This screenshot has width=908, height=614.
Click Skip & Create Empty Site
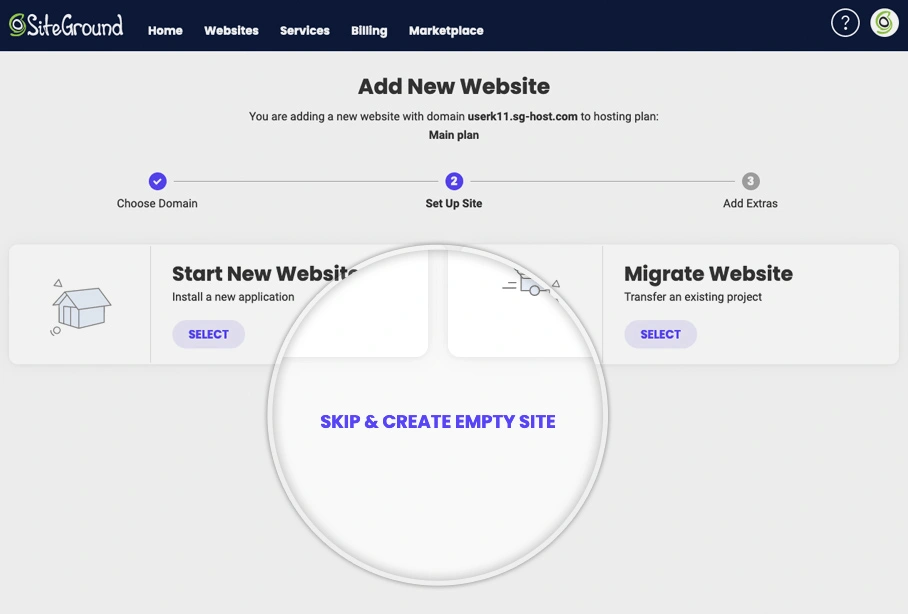coord(437,422)
